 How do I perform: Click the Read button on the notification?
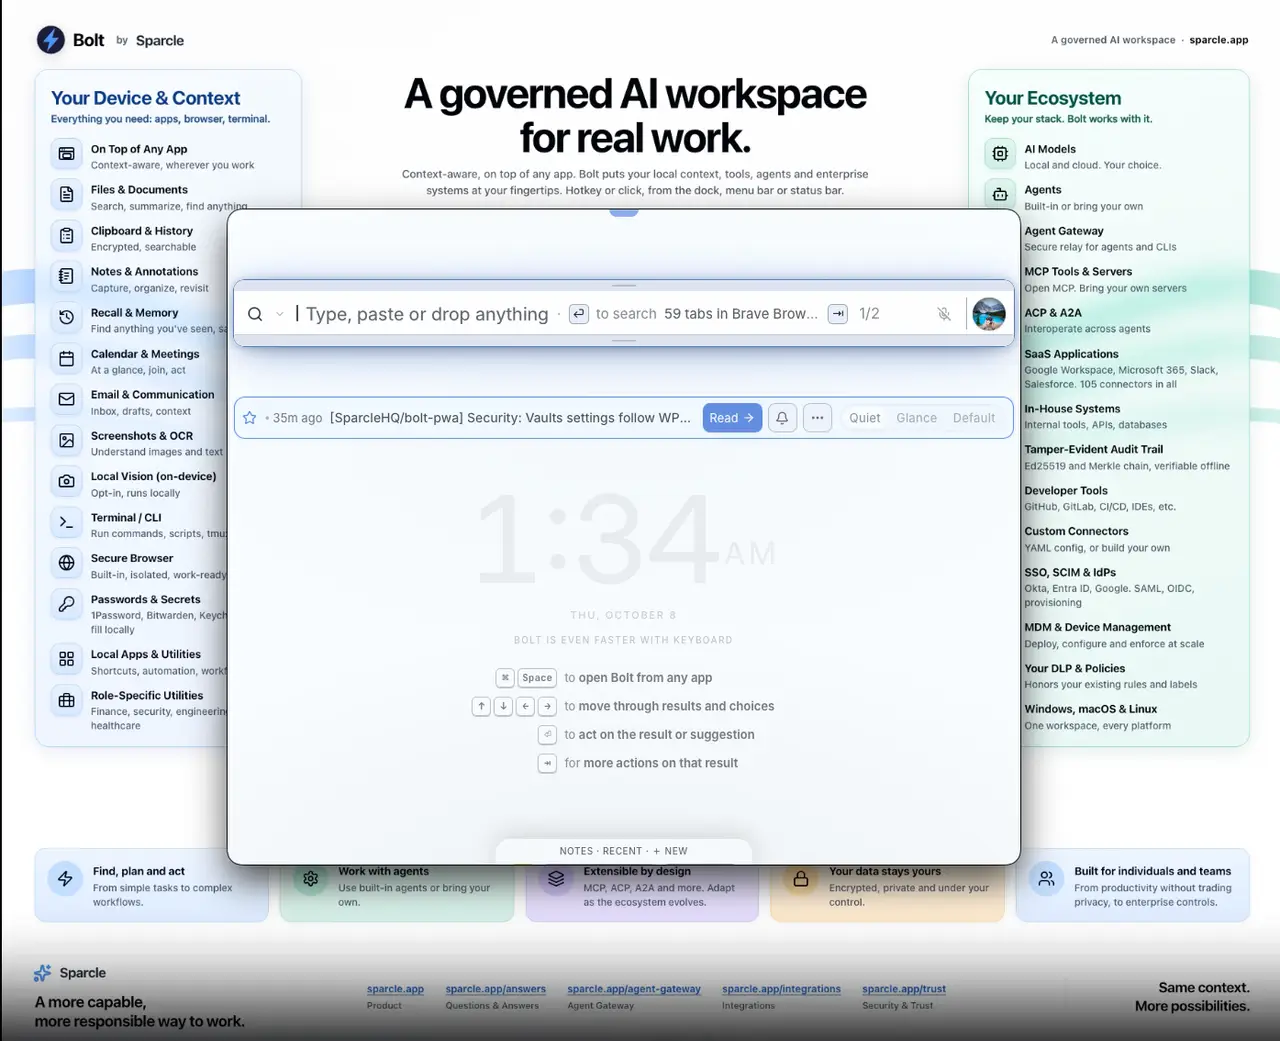[x=732, y=418]
